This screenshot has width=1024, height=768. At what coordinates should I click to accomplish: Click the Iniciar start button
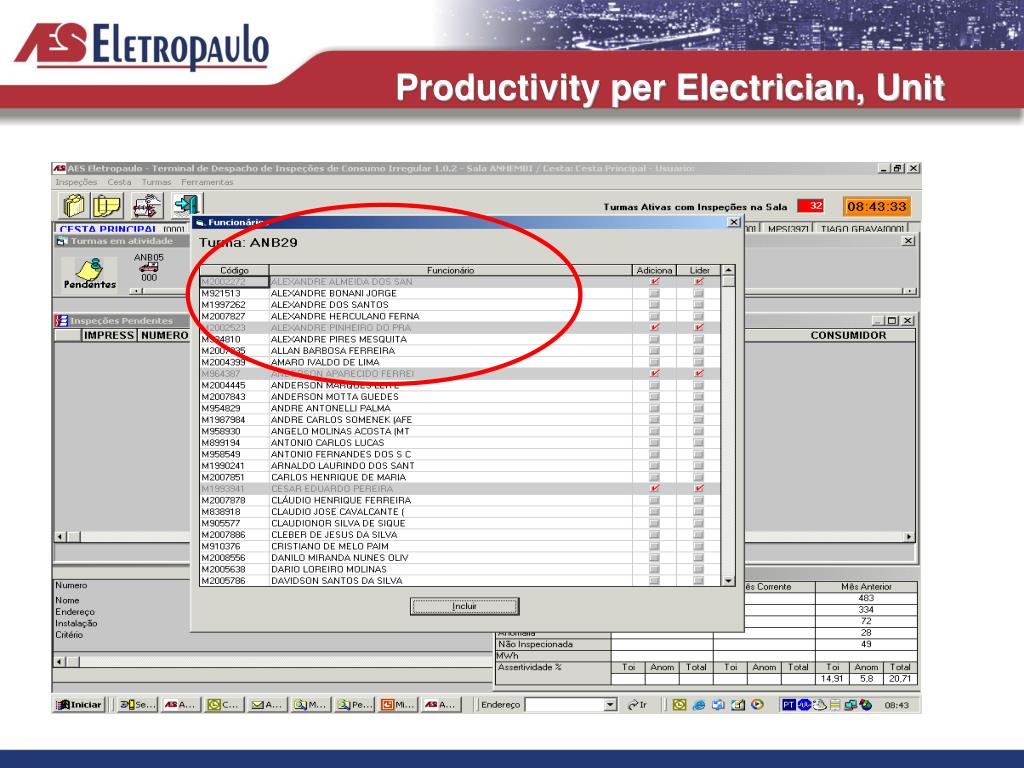[x=79, y=705]
